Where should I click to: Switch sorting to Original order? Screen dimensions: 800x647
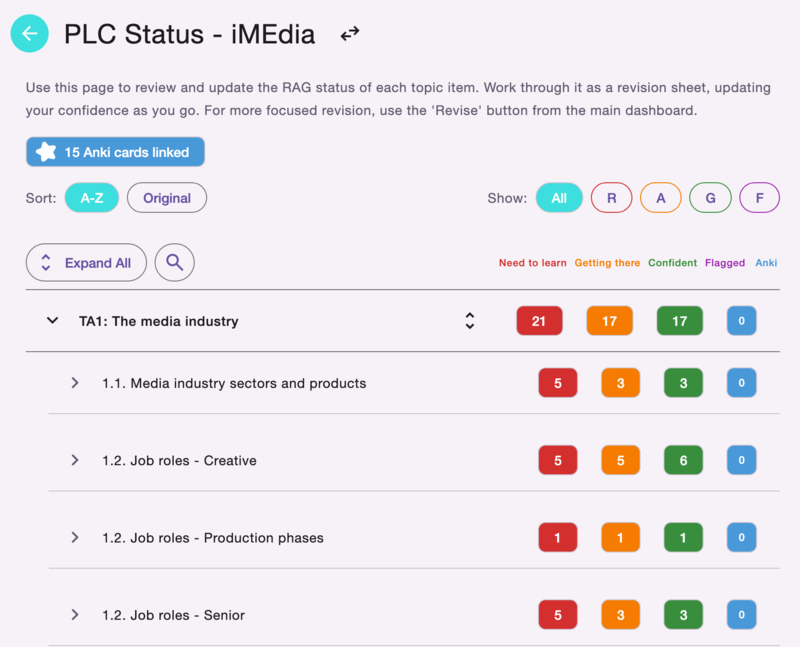[x=167, y=197]
